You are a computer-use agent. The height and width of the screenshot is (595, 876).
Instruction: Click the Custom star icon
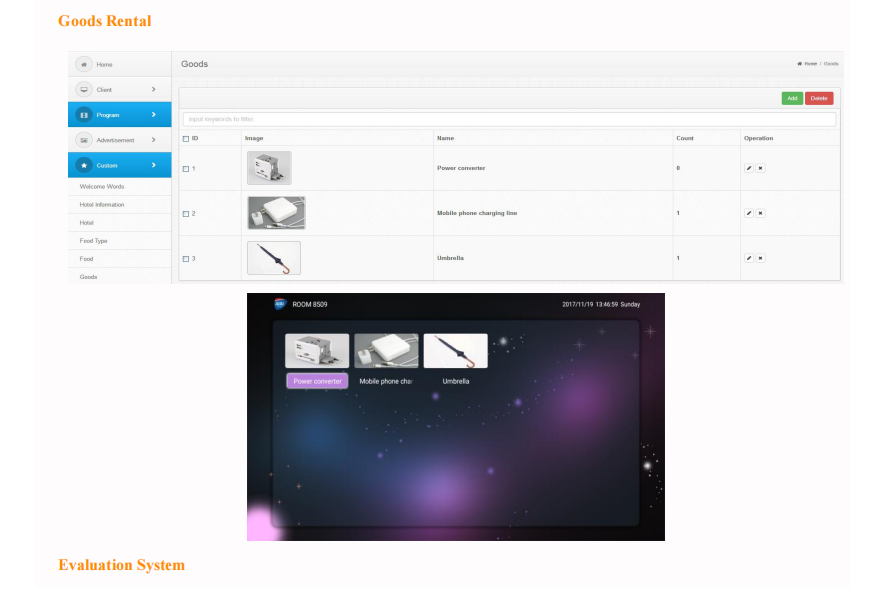(84, 165)
